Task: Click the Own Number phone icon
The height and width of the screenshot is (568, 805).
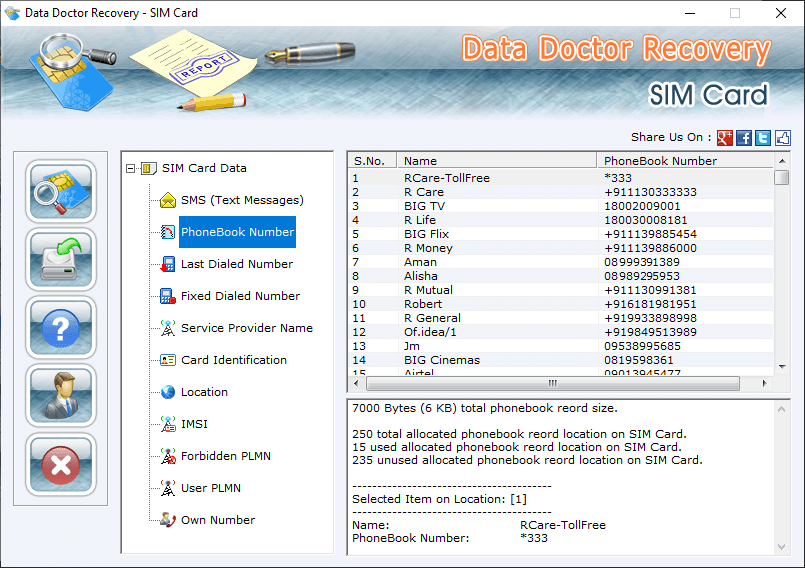Action: pyautogui.click(x=168, y=520)
